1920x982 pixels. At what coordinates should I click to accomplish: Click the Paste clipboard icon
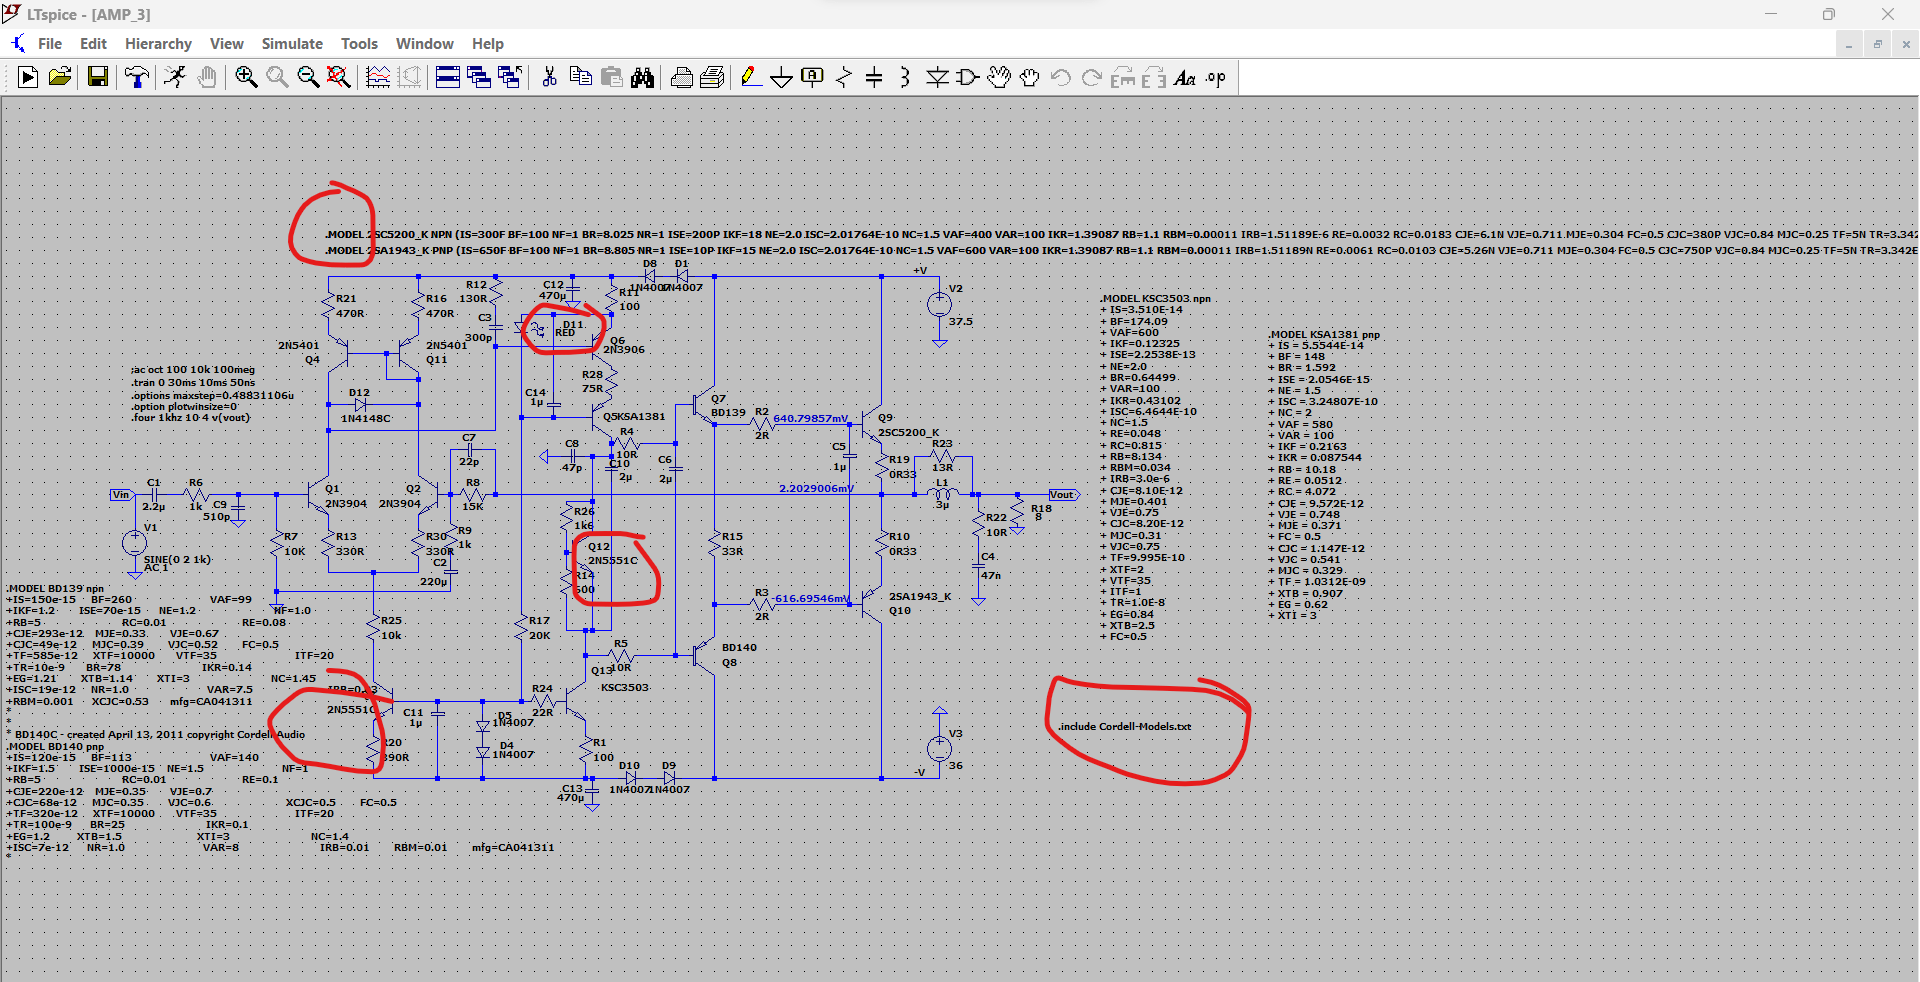pyautogui.click(x=612, y=77)
